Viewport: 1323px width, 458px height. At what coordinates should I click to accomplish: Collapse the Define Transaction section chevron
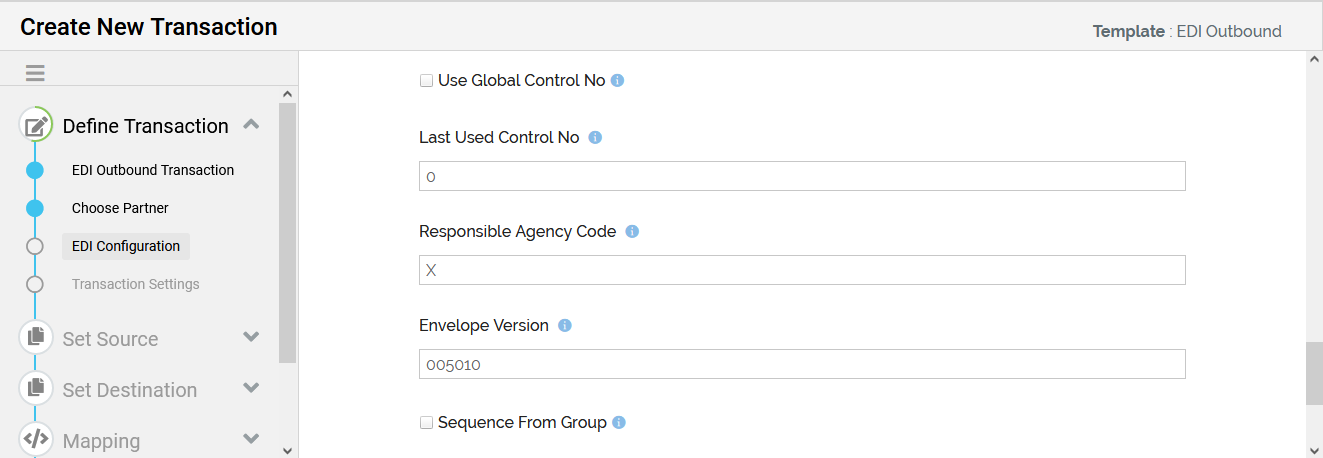point(252,124)
